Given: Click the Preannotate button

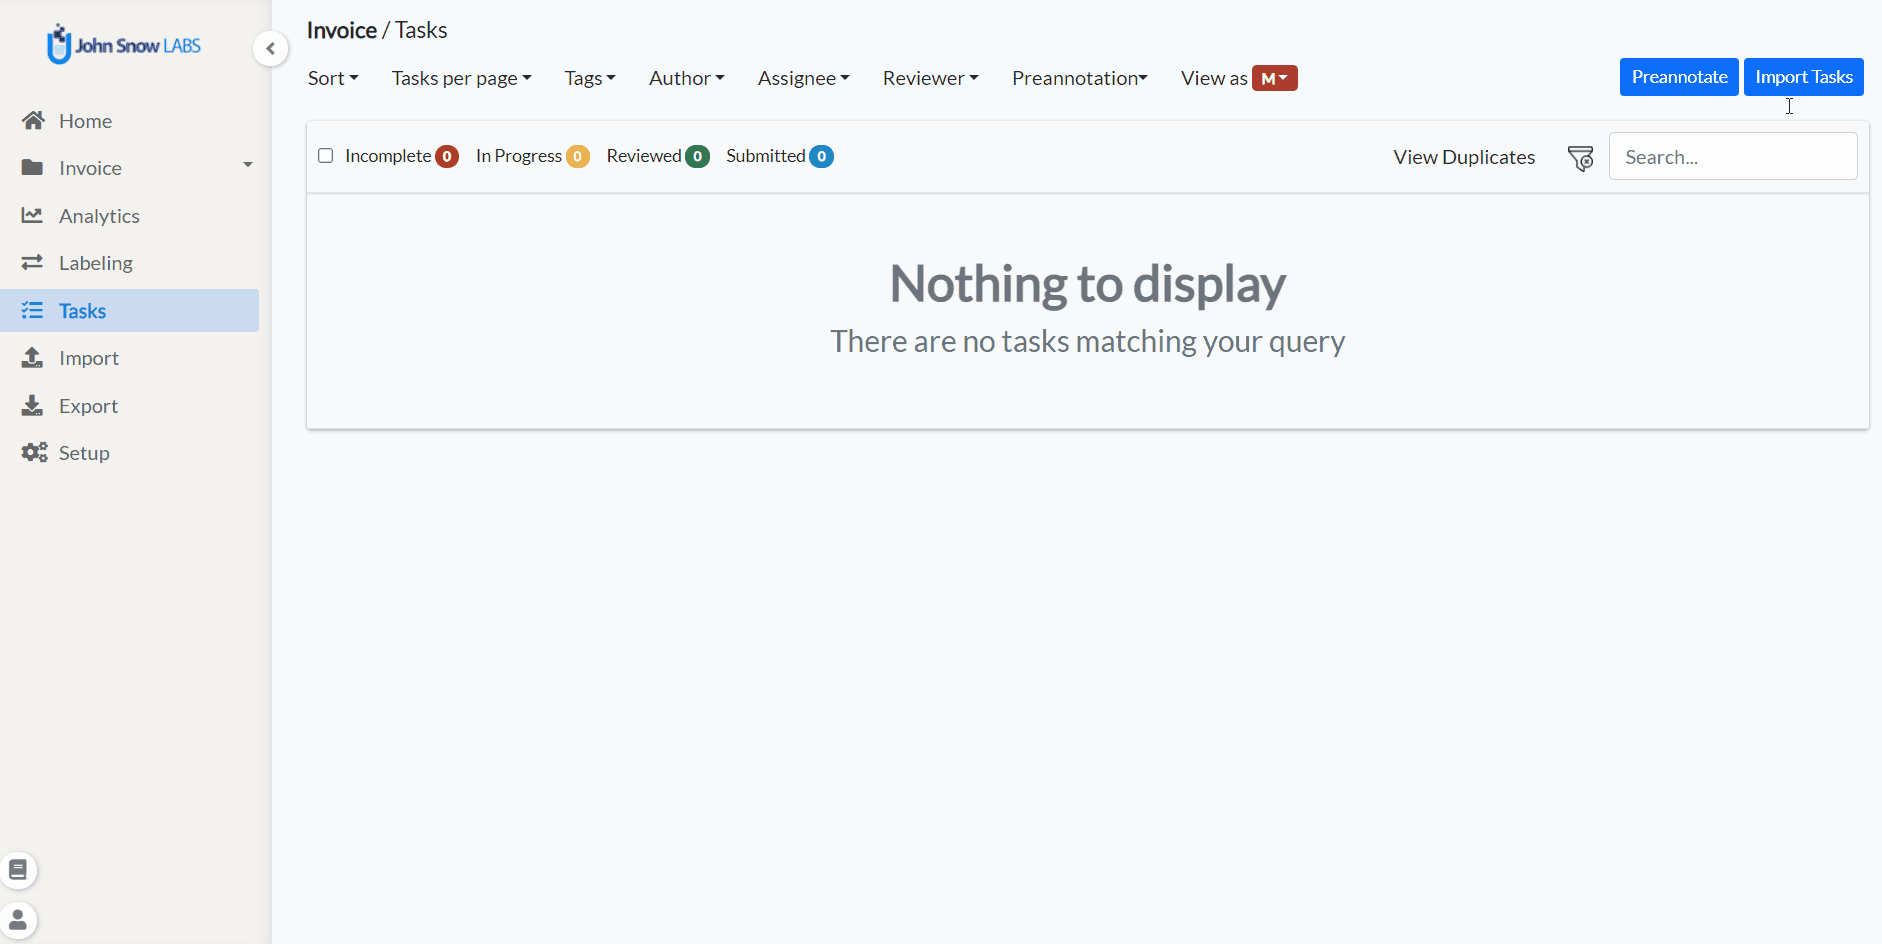Looking at the screenshot, I should [1679, 77].
